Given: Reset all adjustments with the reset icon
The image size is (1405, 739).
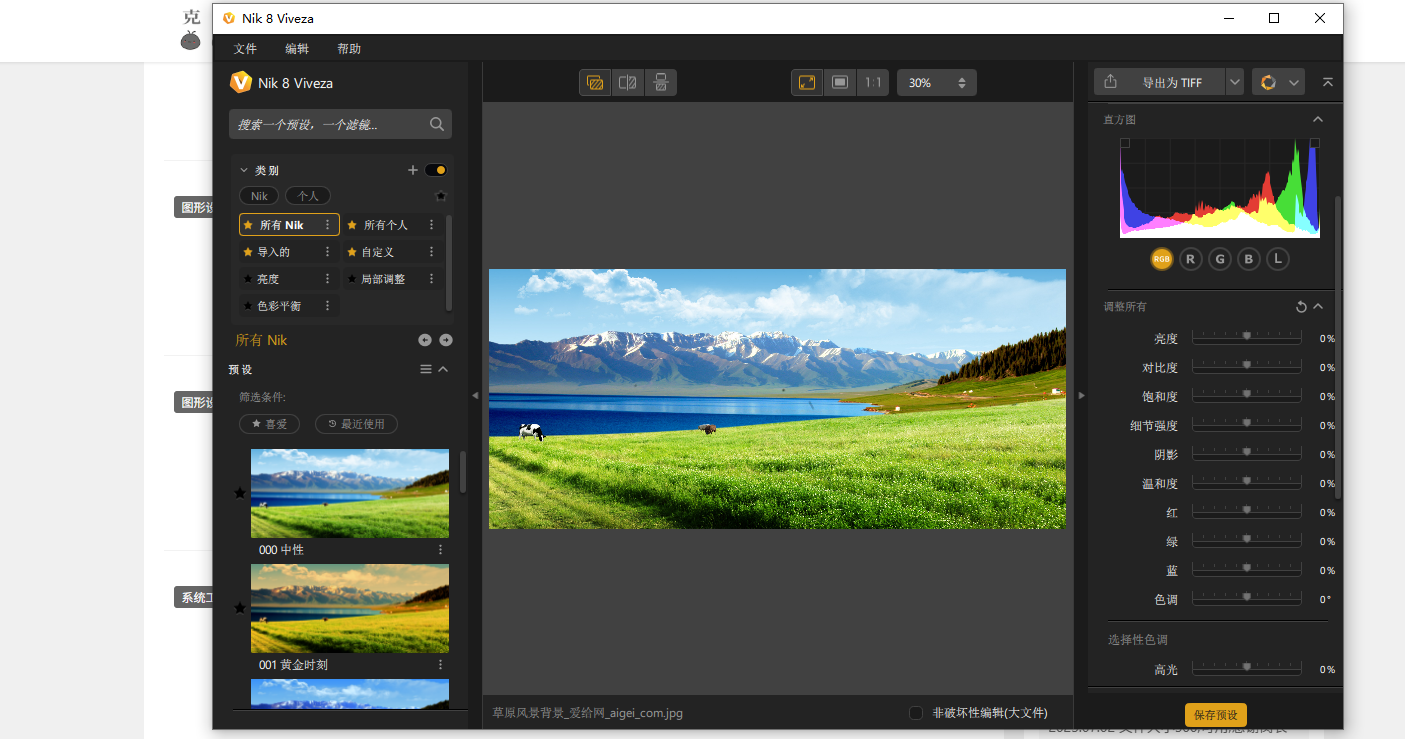Looking at the screenshot, I should tap(1301, 307).
